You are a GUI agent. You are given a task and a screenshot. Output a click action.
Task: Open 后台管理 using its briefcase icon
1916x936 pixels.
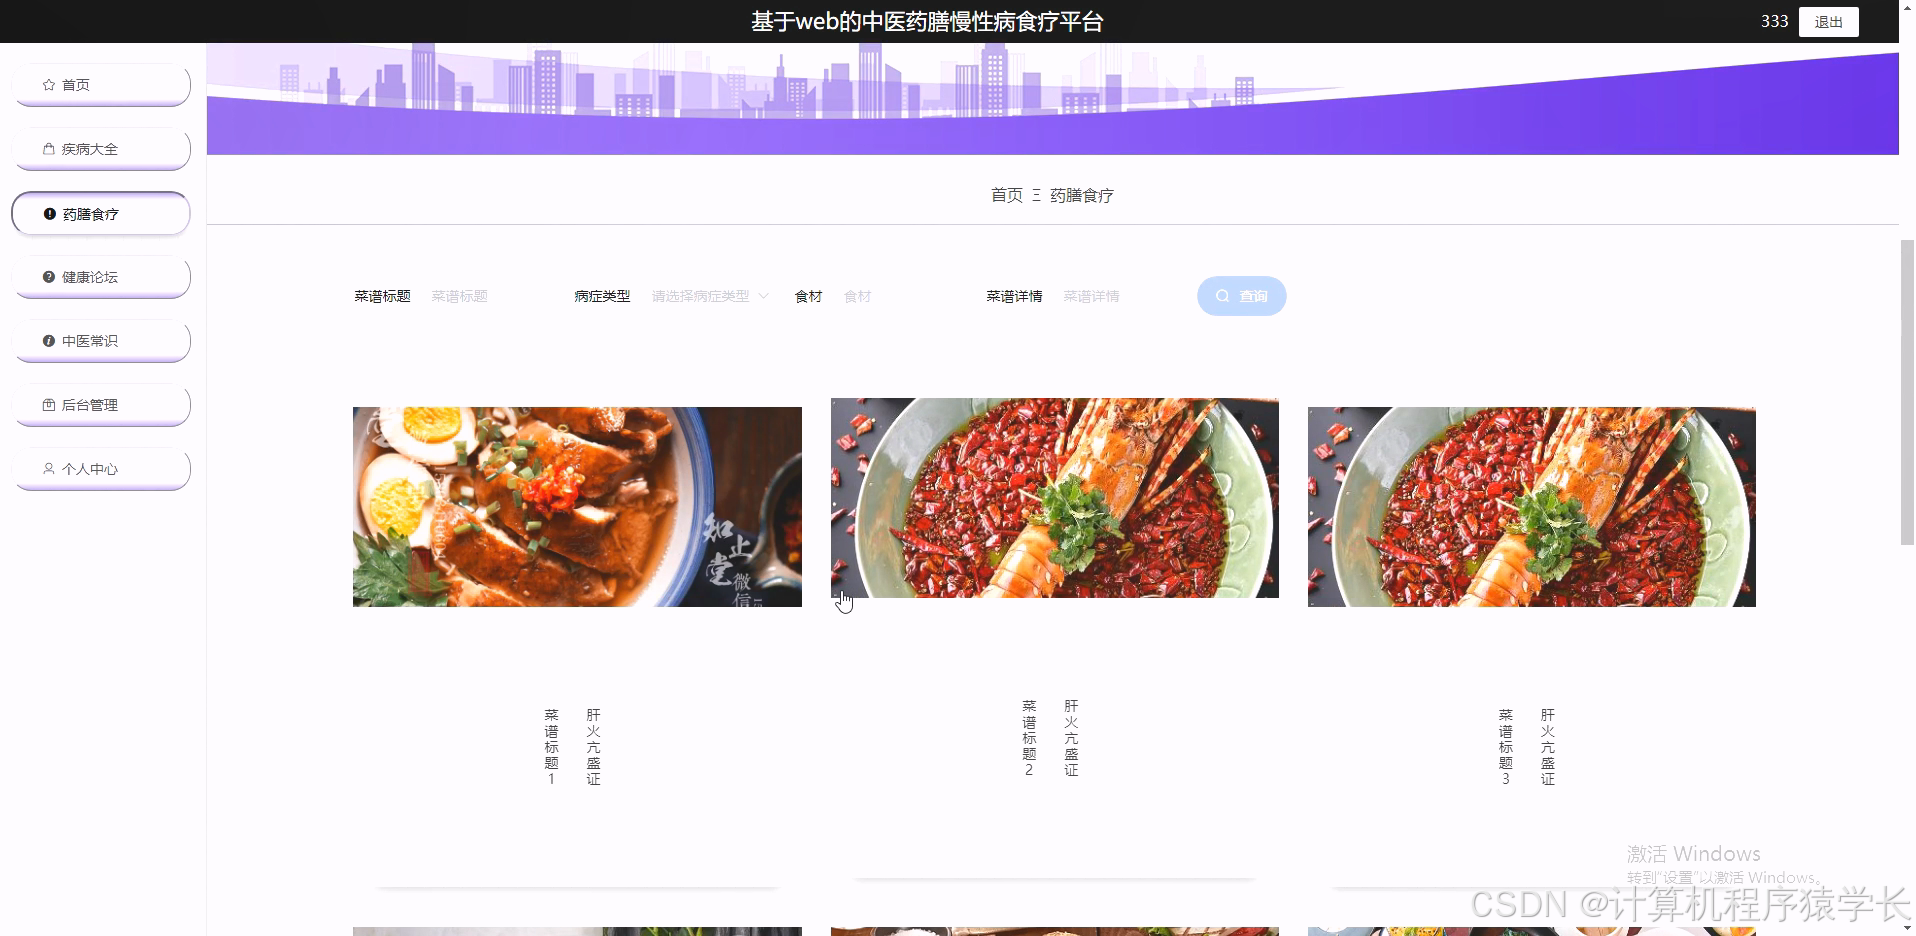pyautogui.click(x=48, y=404)
